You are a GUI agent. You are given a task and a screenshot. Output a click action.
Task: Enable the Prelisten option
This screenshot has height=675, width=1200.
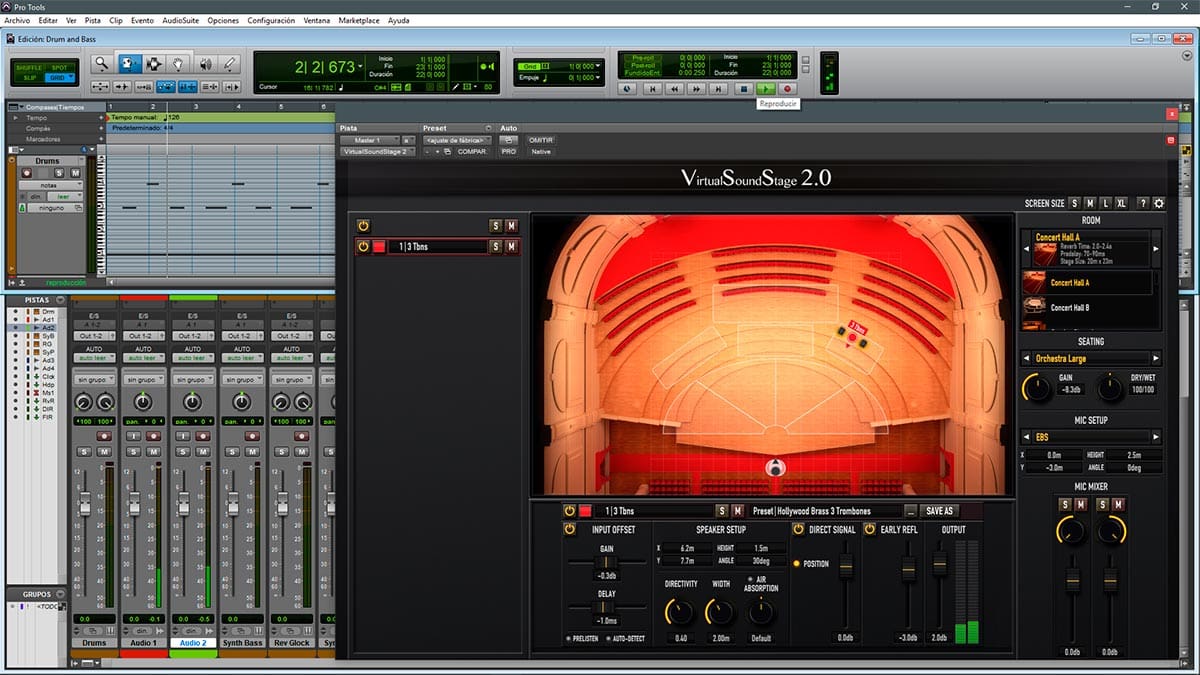[580, 638]
